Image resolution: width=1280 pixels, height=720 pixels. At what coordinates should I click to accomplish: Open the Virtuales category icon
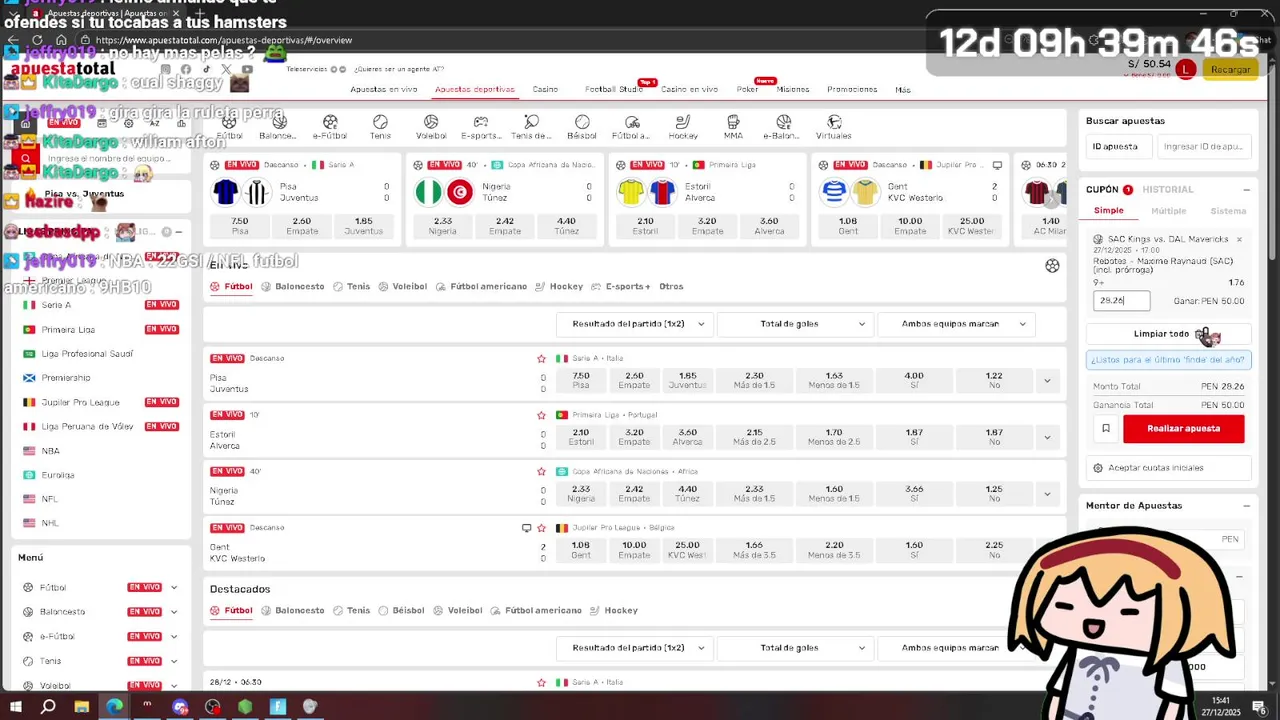point(834,127)
